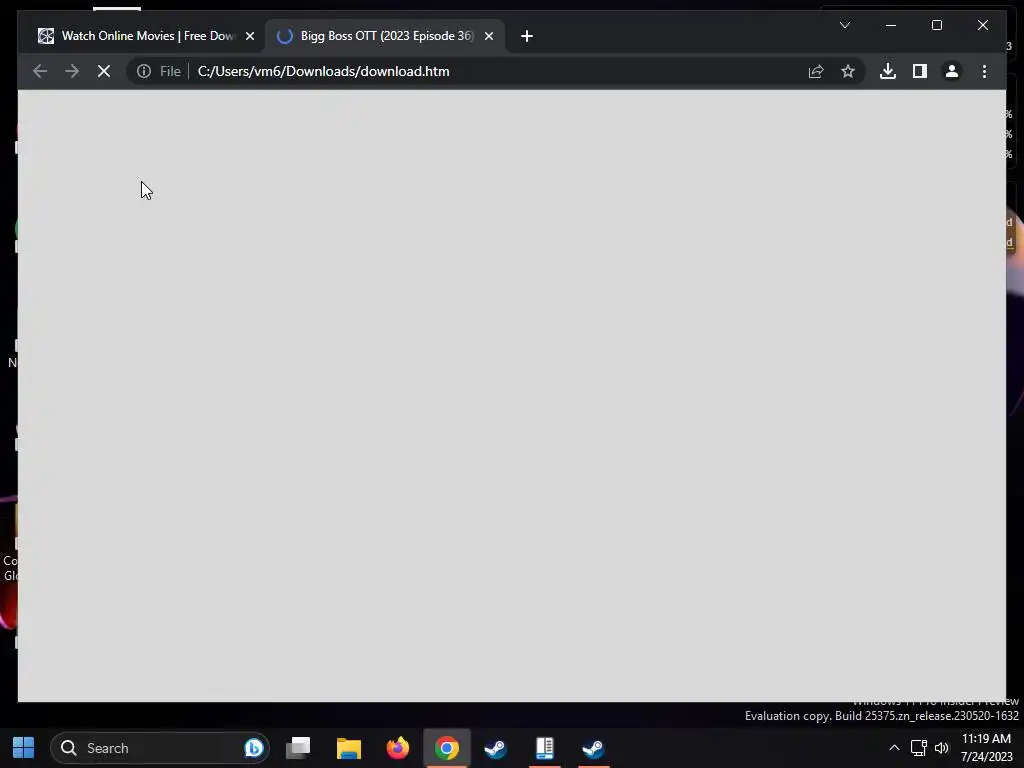Open network status tray icon
This screenshot has height=768, width=1024.
coord(918,748)
